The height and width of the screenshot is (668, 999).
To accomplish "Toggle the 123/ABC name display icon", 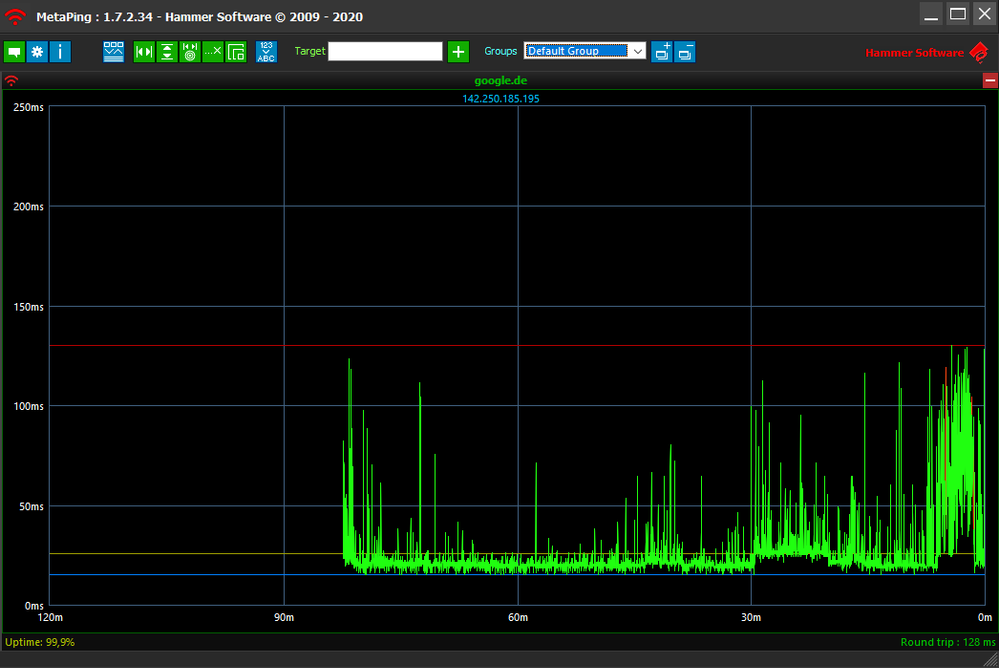I will (x=266, y=52).
